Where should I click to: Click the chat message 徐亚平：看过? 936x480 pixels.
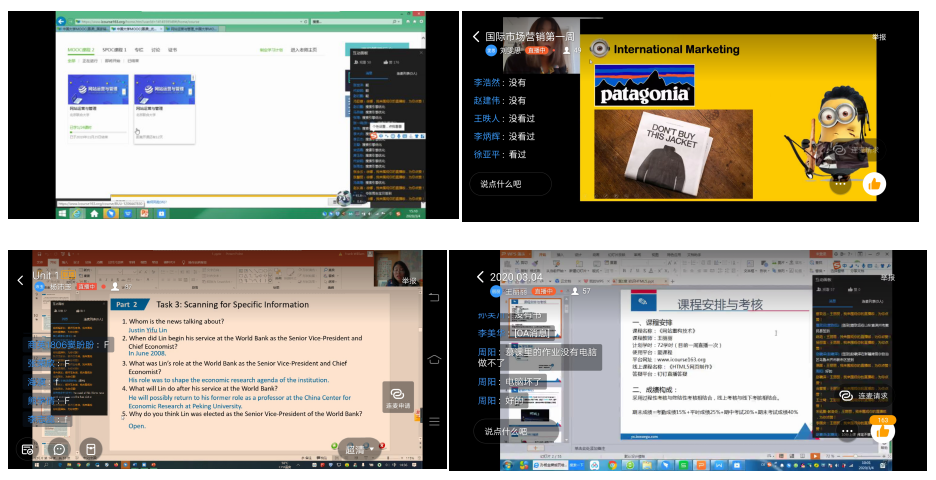(500, 154)
